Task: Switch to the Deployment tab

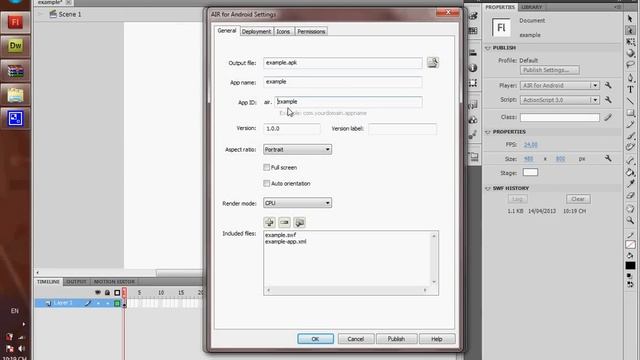Action: 256,31
